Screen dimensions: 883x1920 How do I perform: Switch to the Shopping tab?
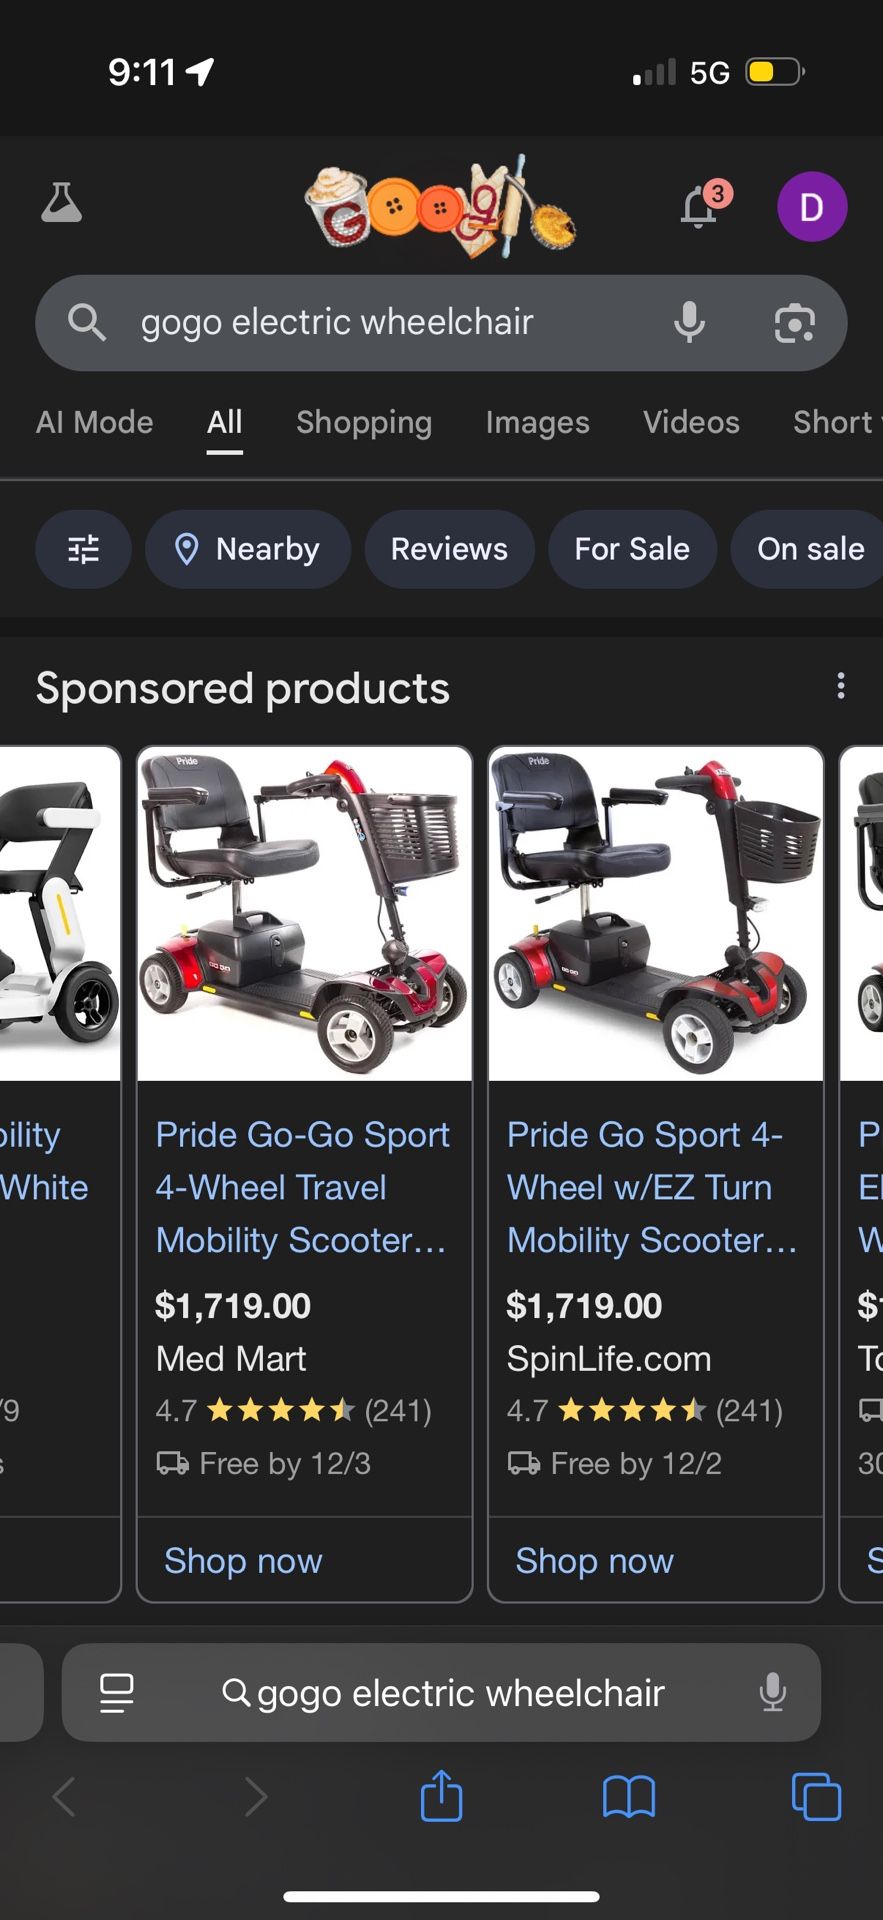click(x=364, y=422)
